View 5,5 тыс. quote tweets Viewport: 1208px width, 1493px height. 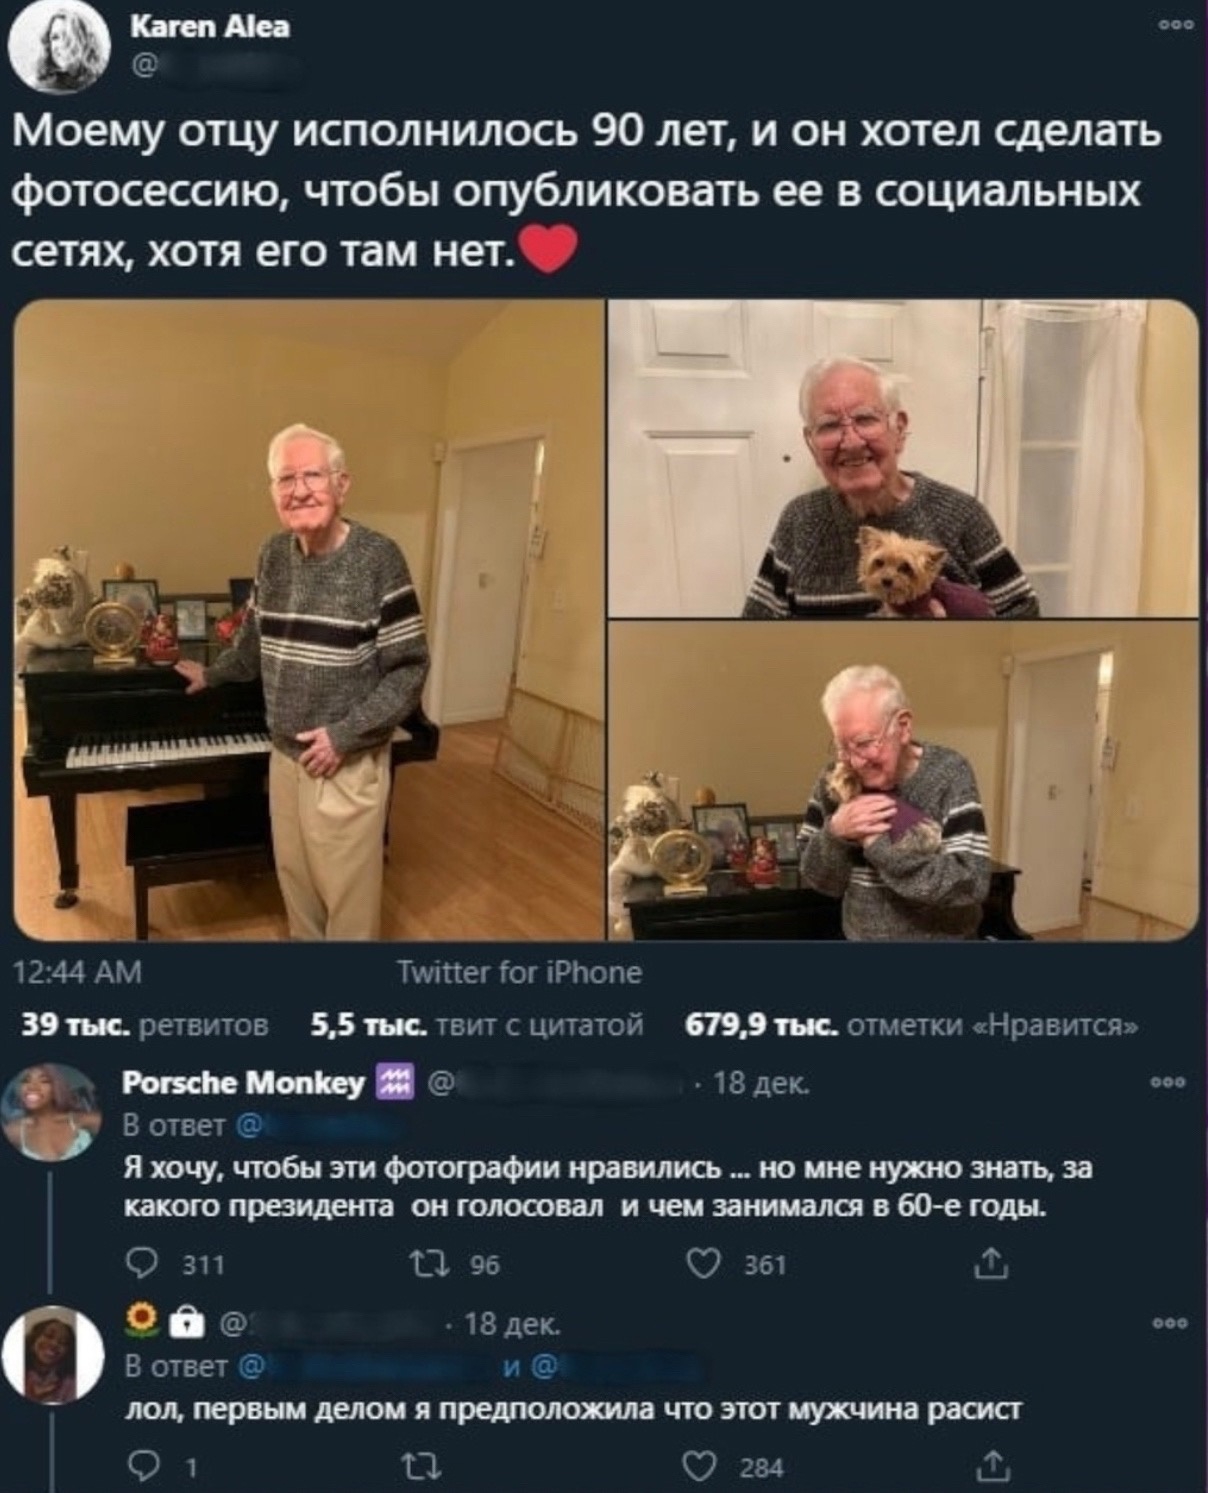(476, 1025)
